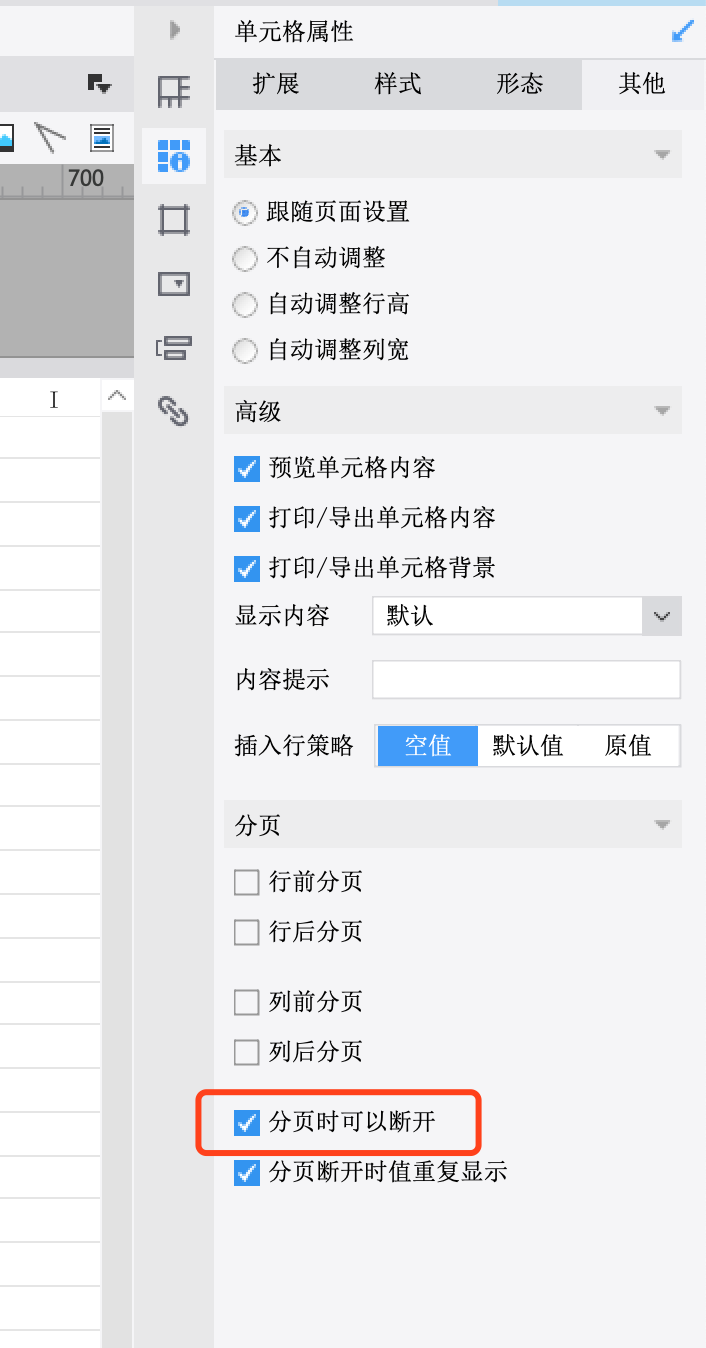Image resolution: width=706 pixels, height=1348 pixels.
Task: Enable the 行前分页 checkbox
Action: pos(246,882)
